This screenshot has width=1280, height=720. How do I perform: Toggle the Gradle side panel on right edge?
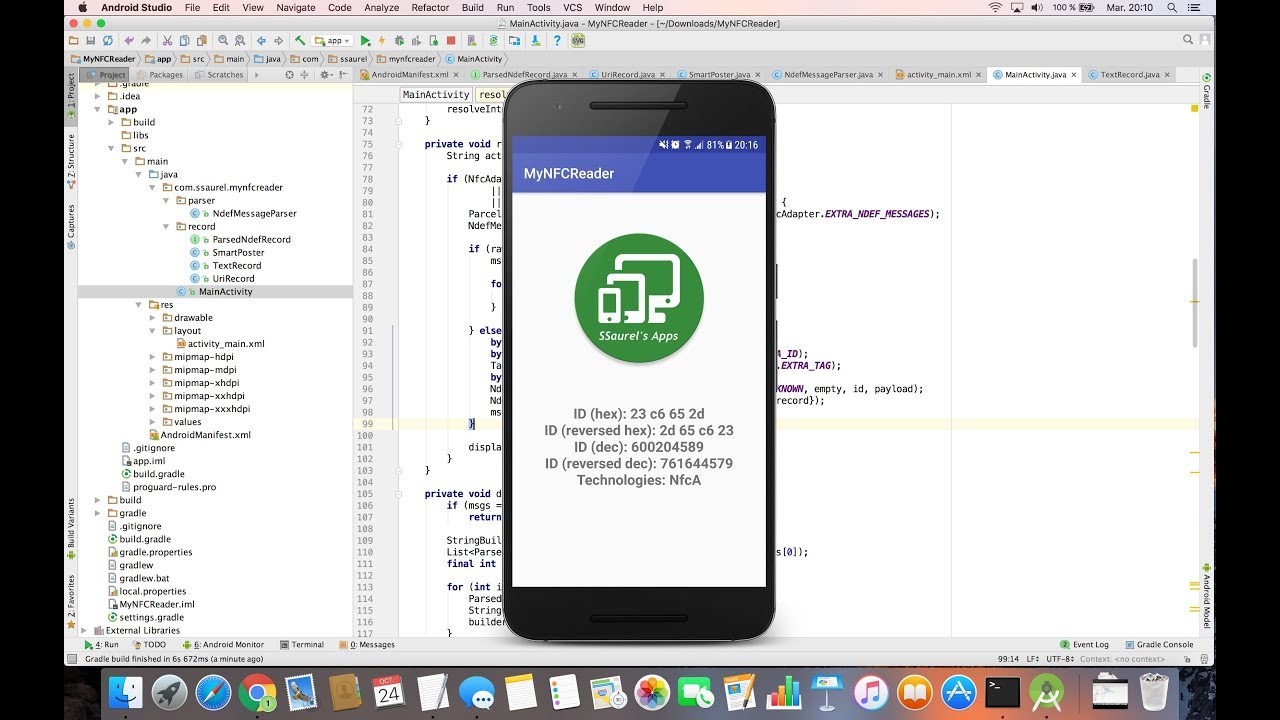(x=1207, y=91)
